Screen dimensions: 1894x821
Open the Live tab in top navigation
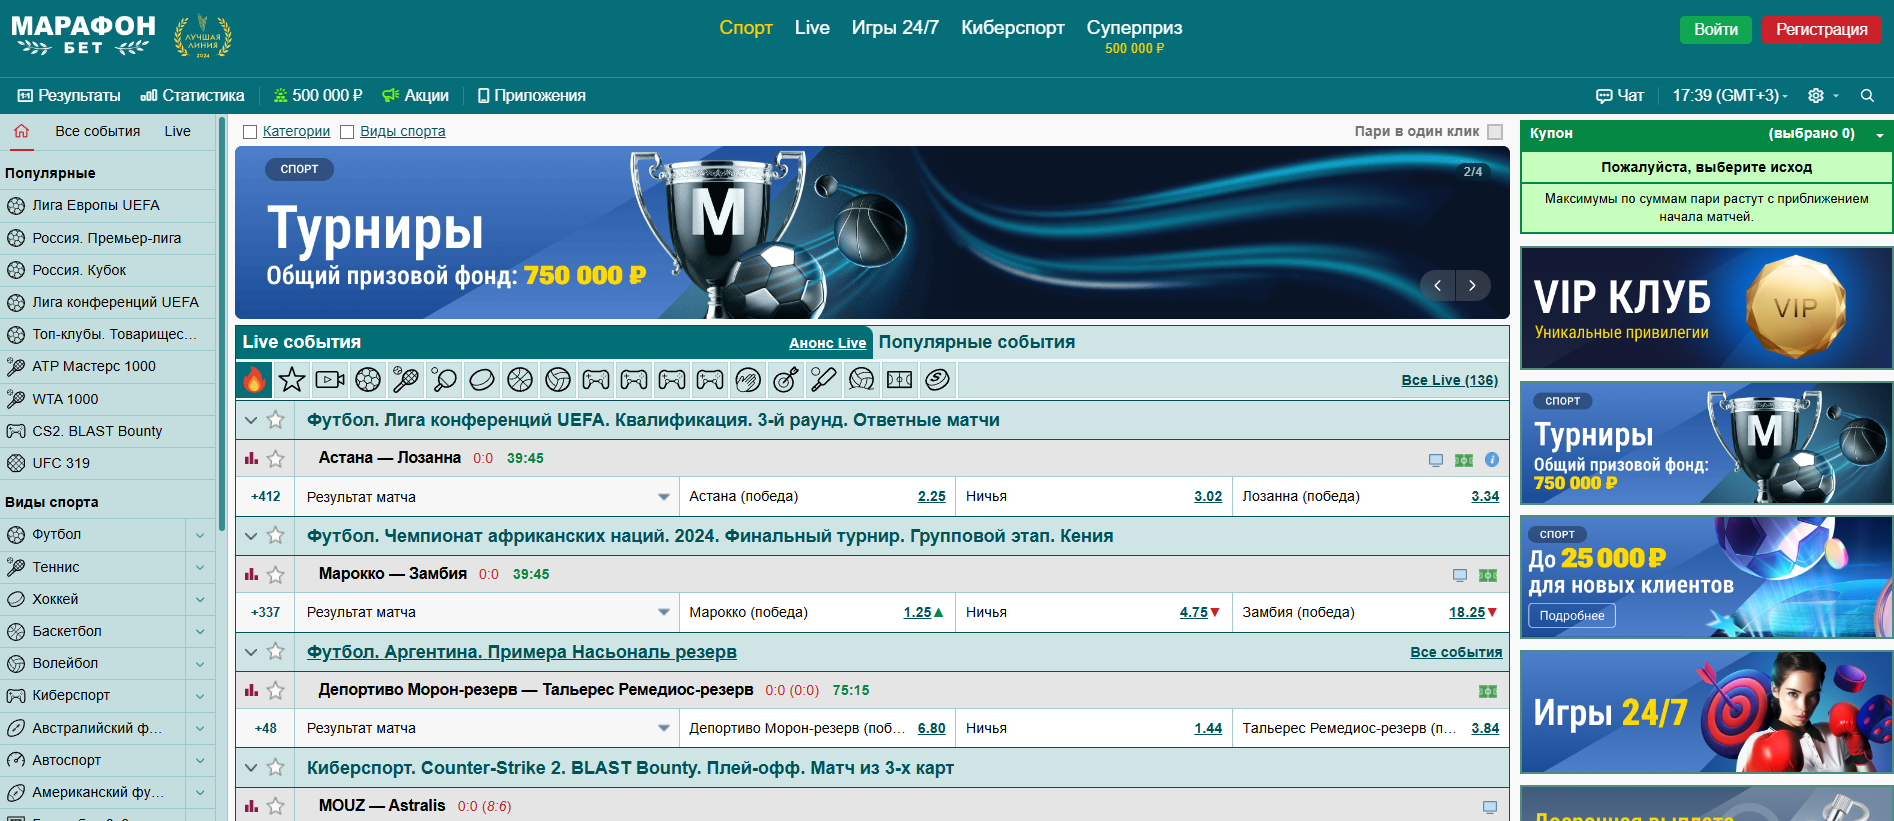[812, 28]
